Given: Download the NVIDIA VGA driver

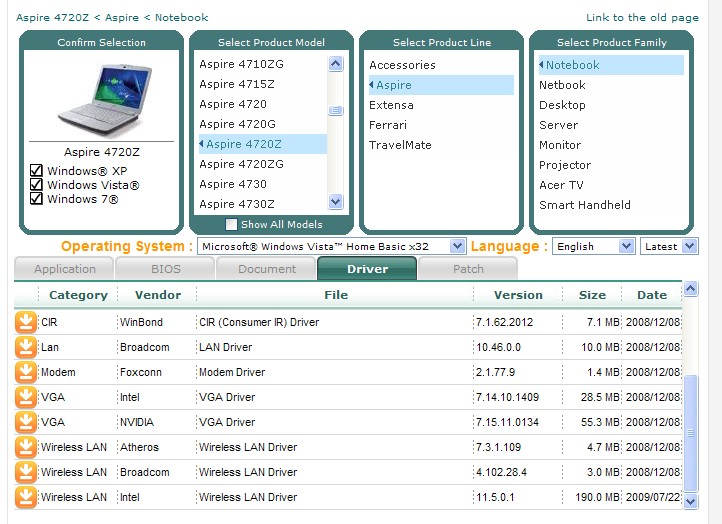Looking at the screenshot, I should pos(25,422).
